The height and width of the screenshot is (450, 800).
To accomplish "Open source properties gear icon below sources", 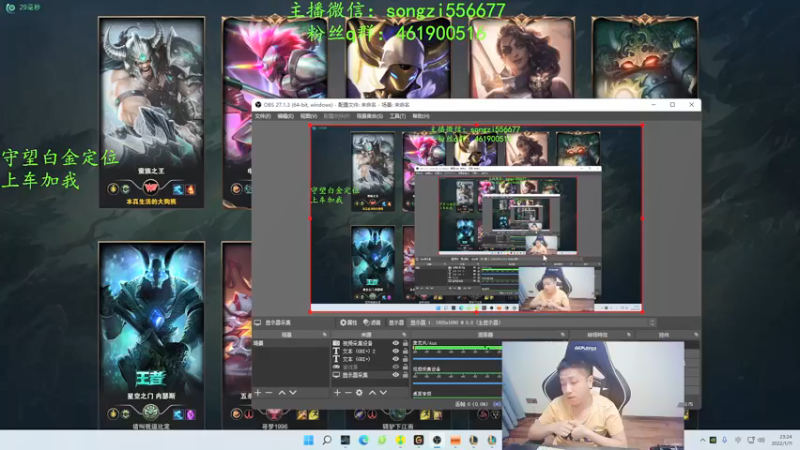I will tap(359, 392).
